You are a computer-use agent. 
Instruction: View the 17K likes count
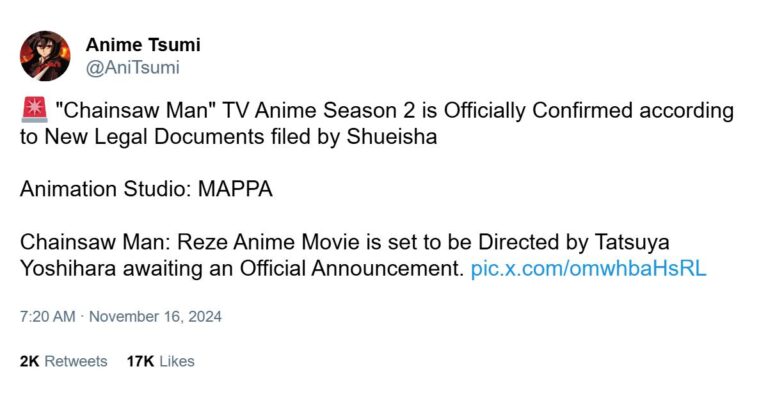tap(140, 361)
